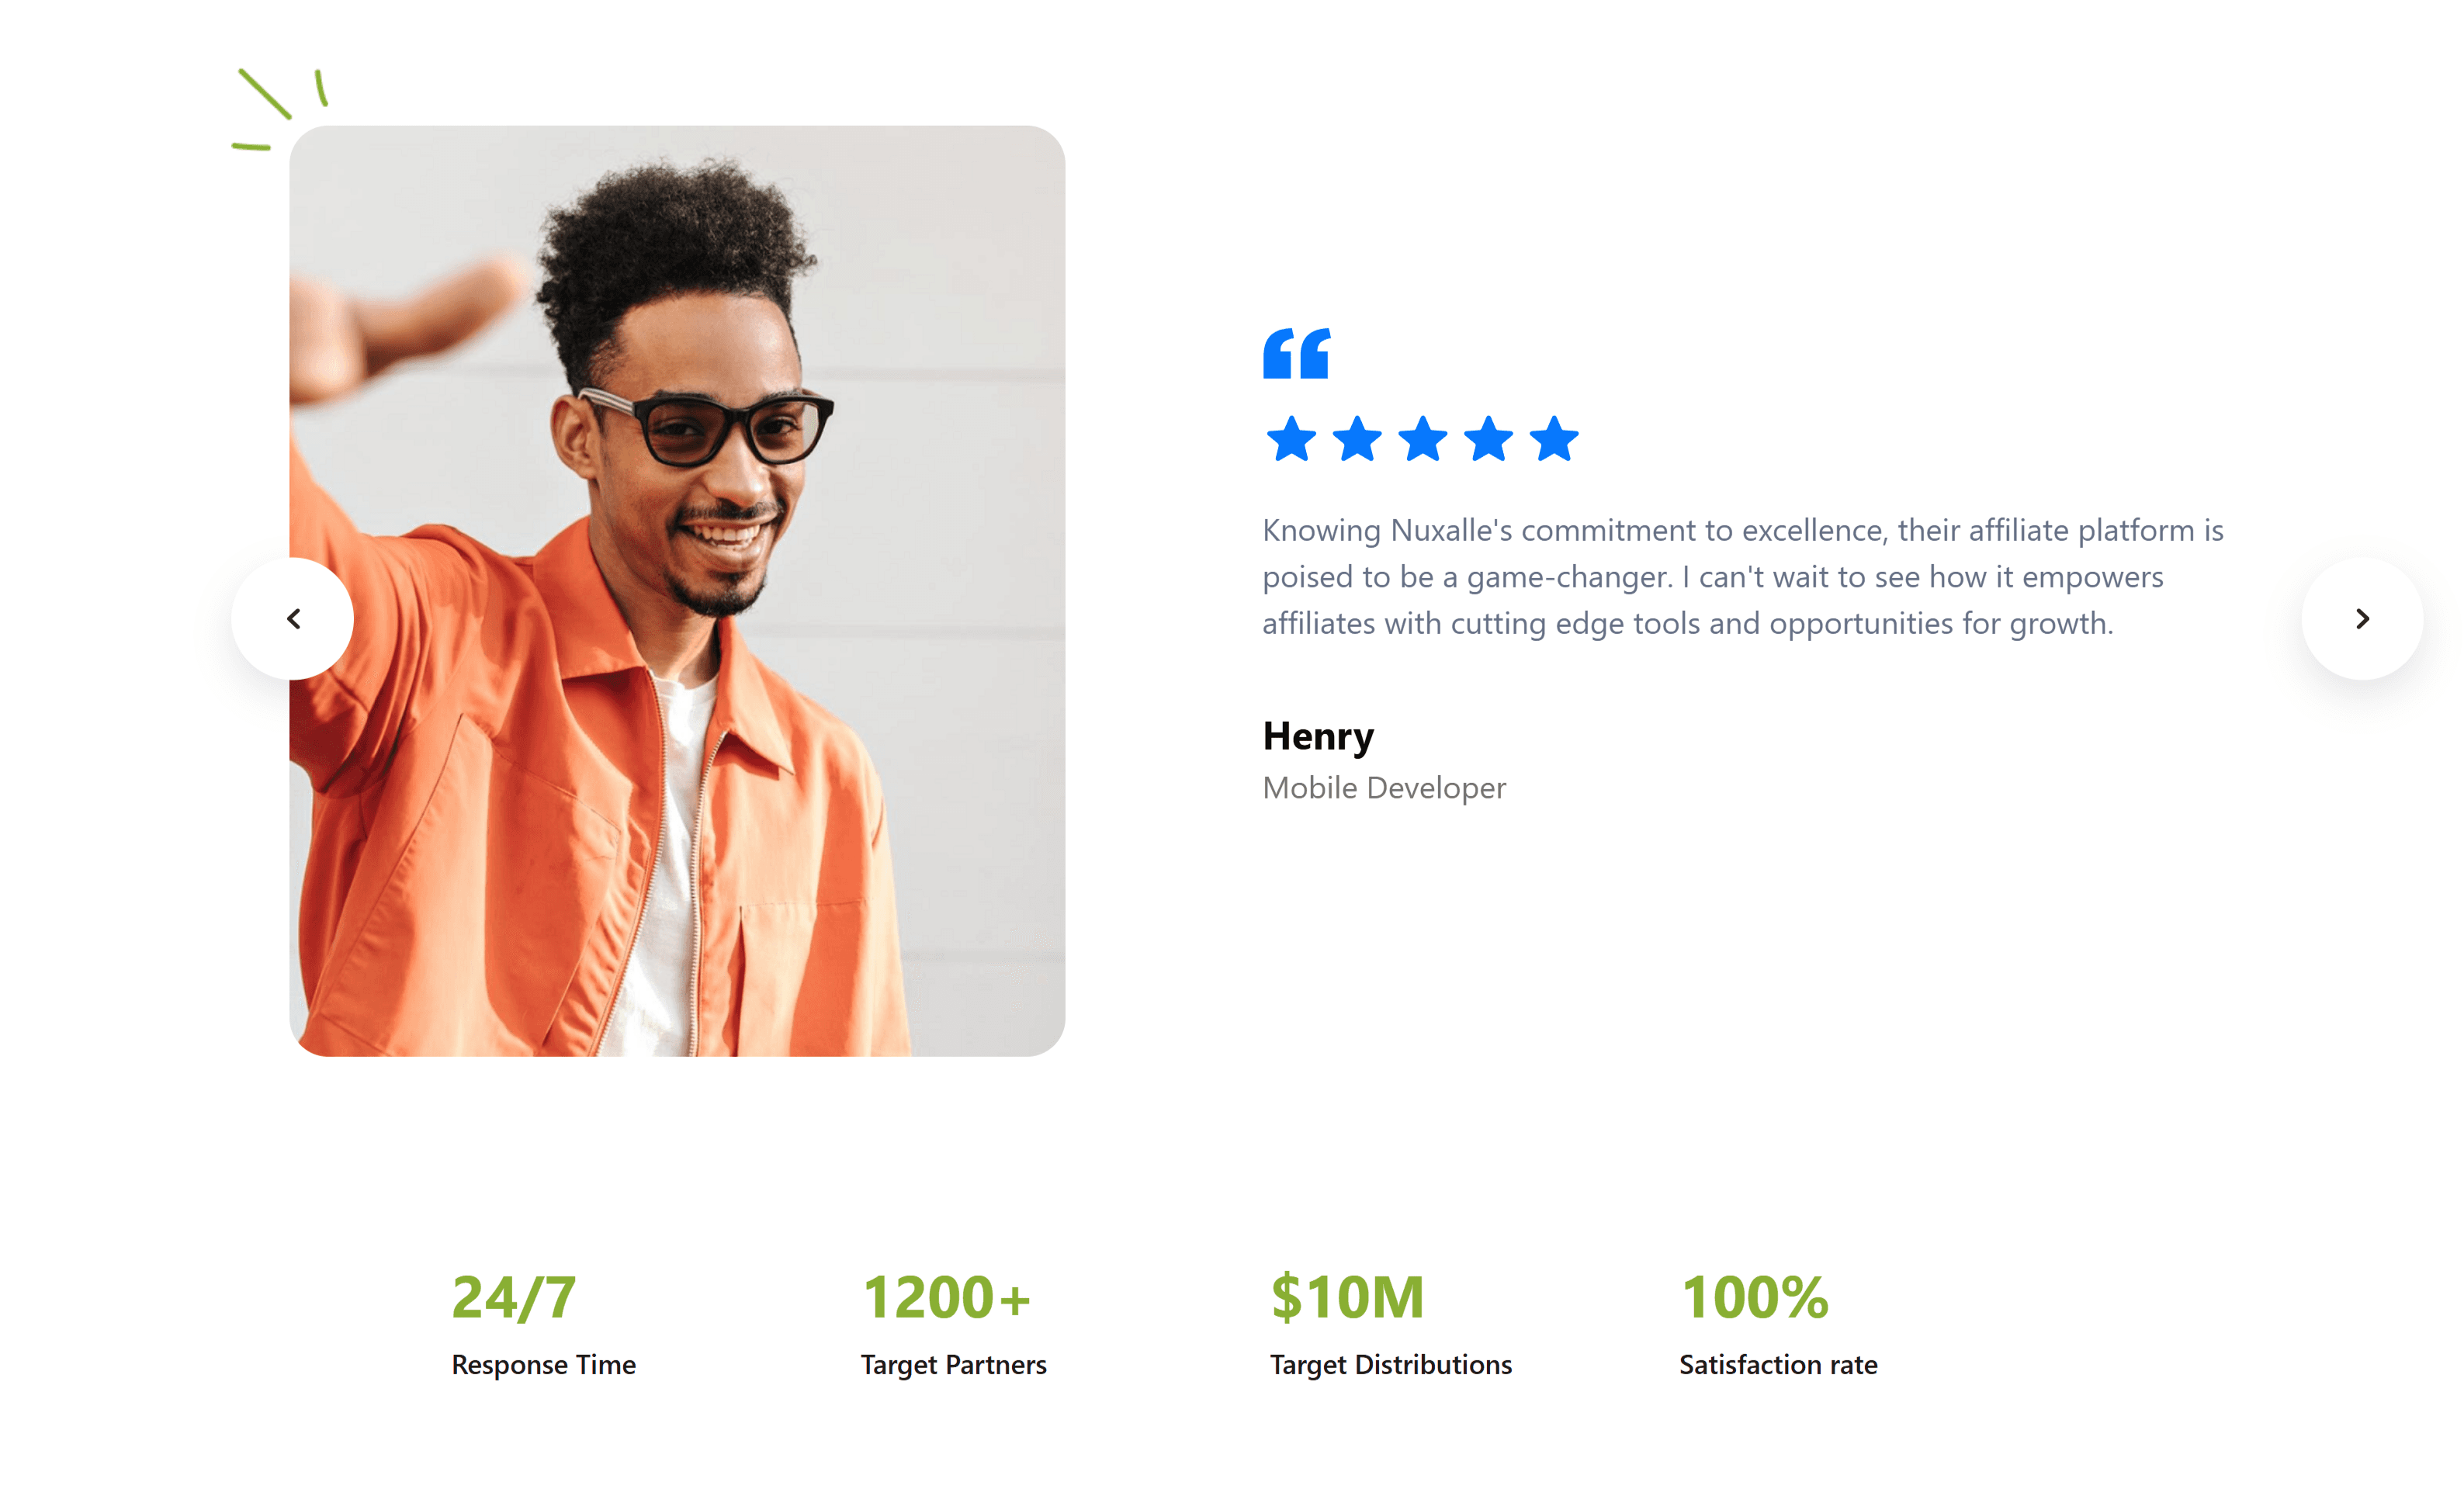2464x1503 pixels.
Task: Select the first blue rating star
Action: click(1291, 439)
